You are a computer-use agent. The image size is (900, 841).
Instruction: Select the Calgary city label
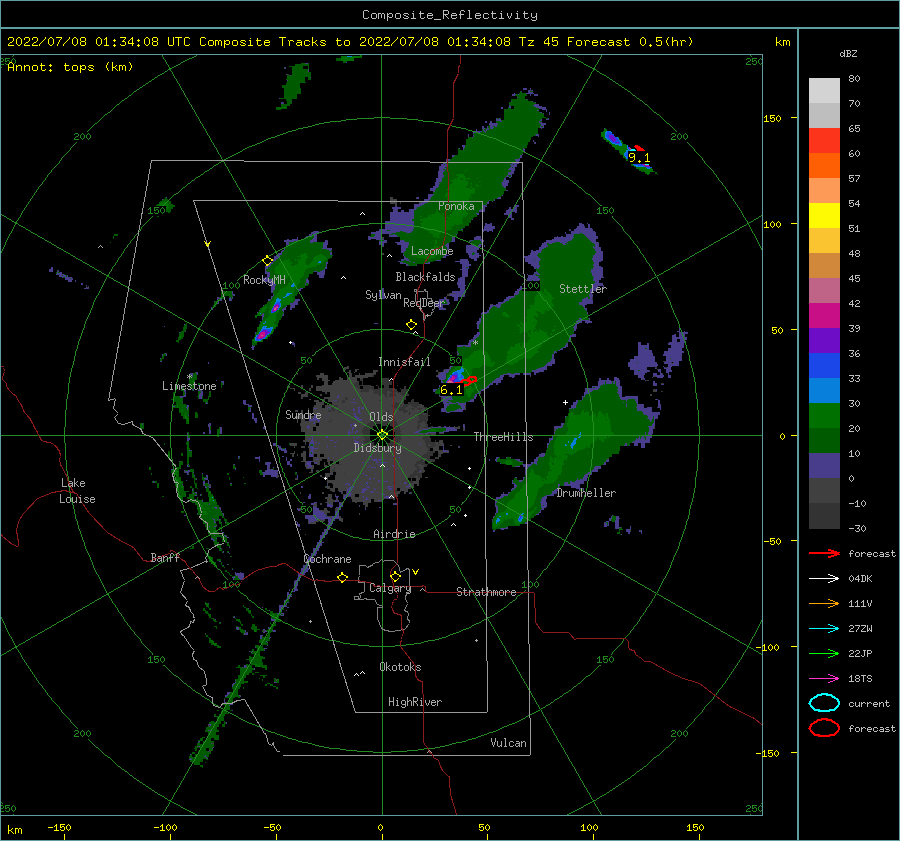tap(390, 588)
